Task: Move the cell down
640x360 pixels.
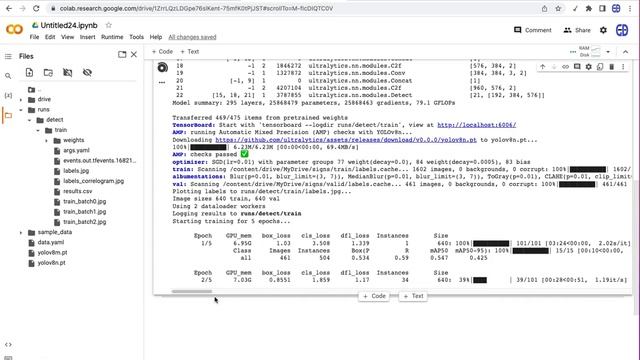Action: (x=554, y=67)
